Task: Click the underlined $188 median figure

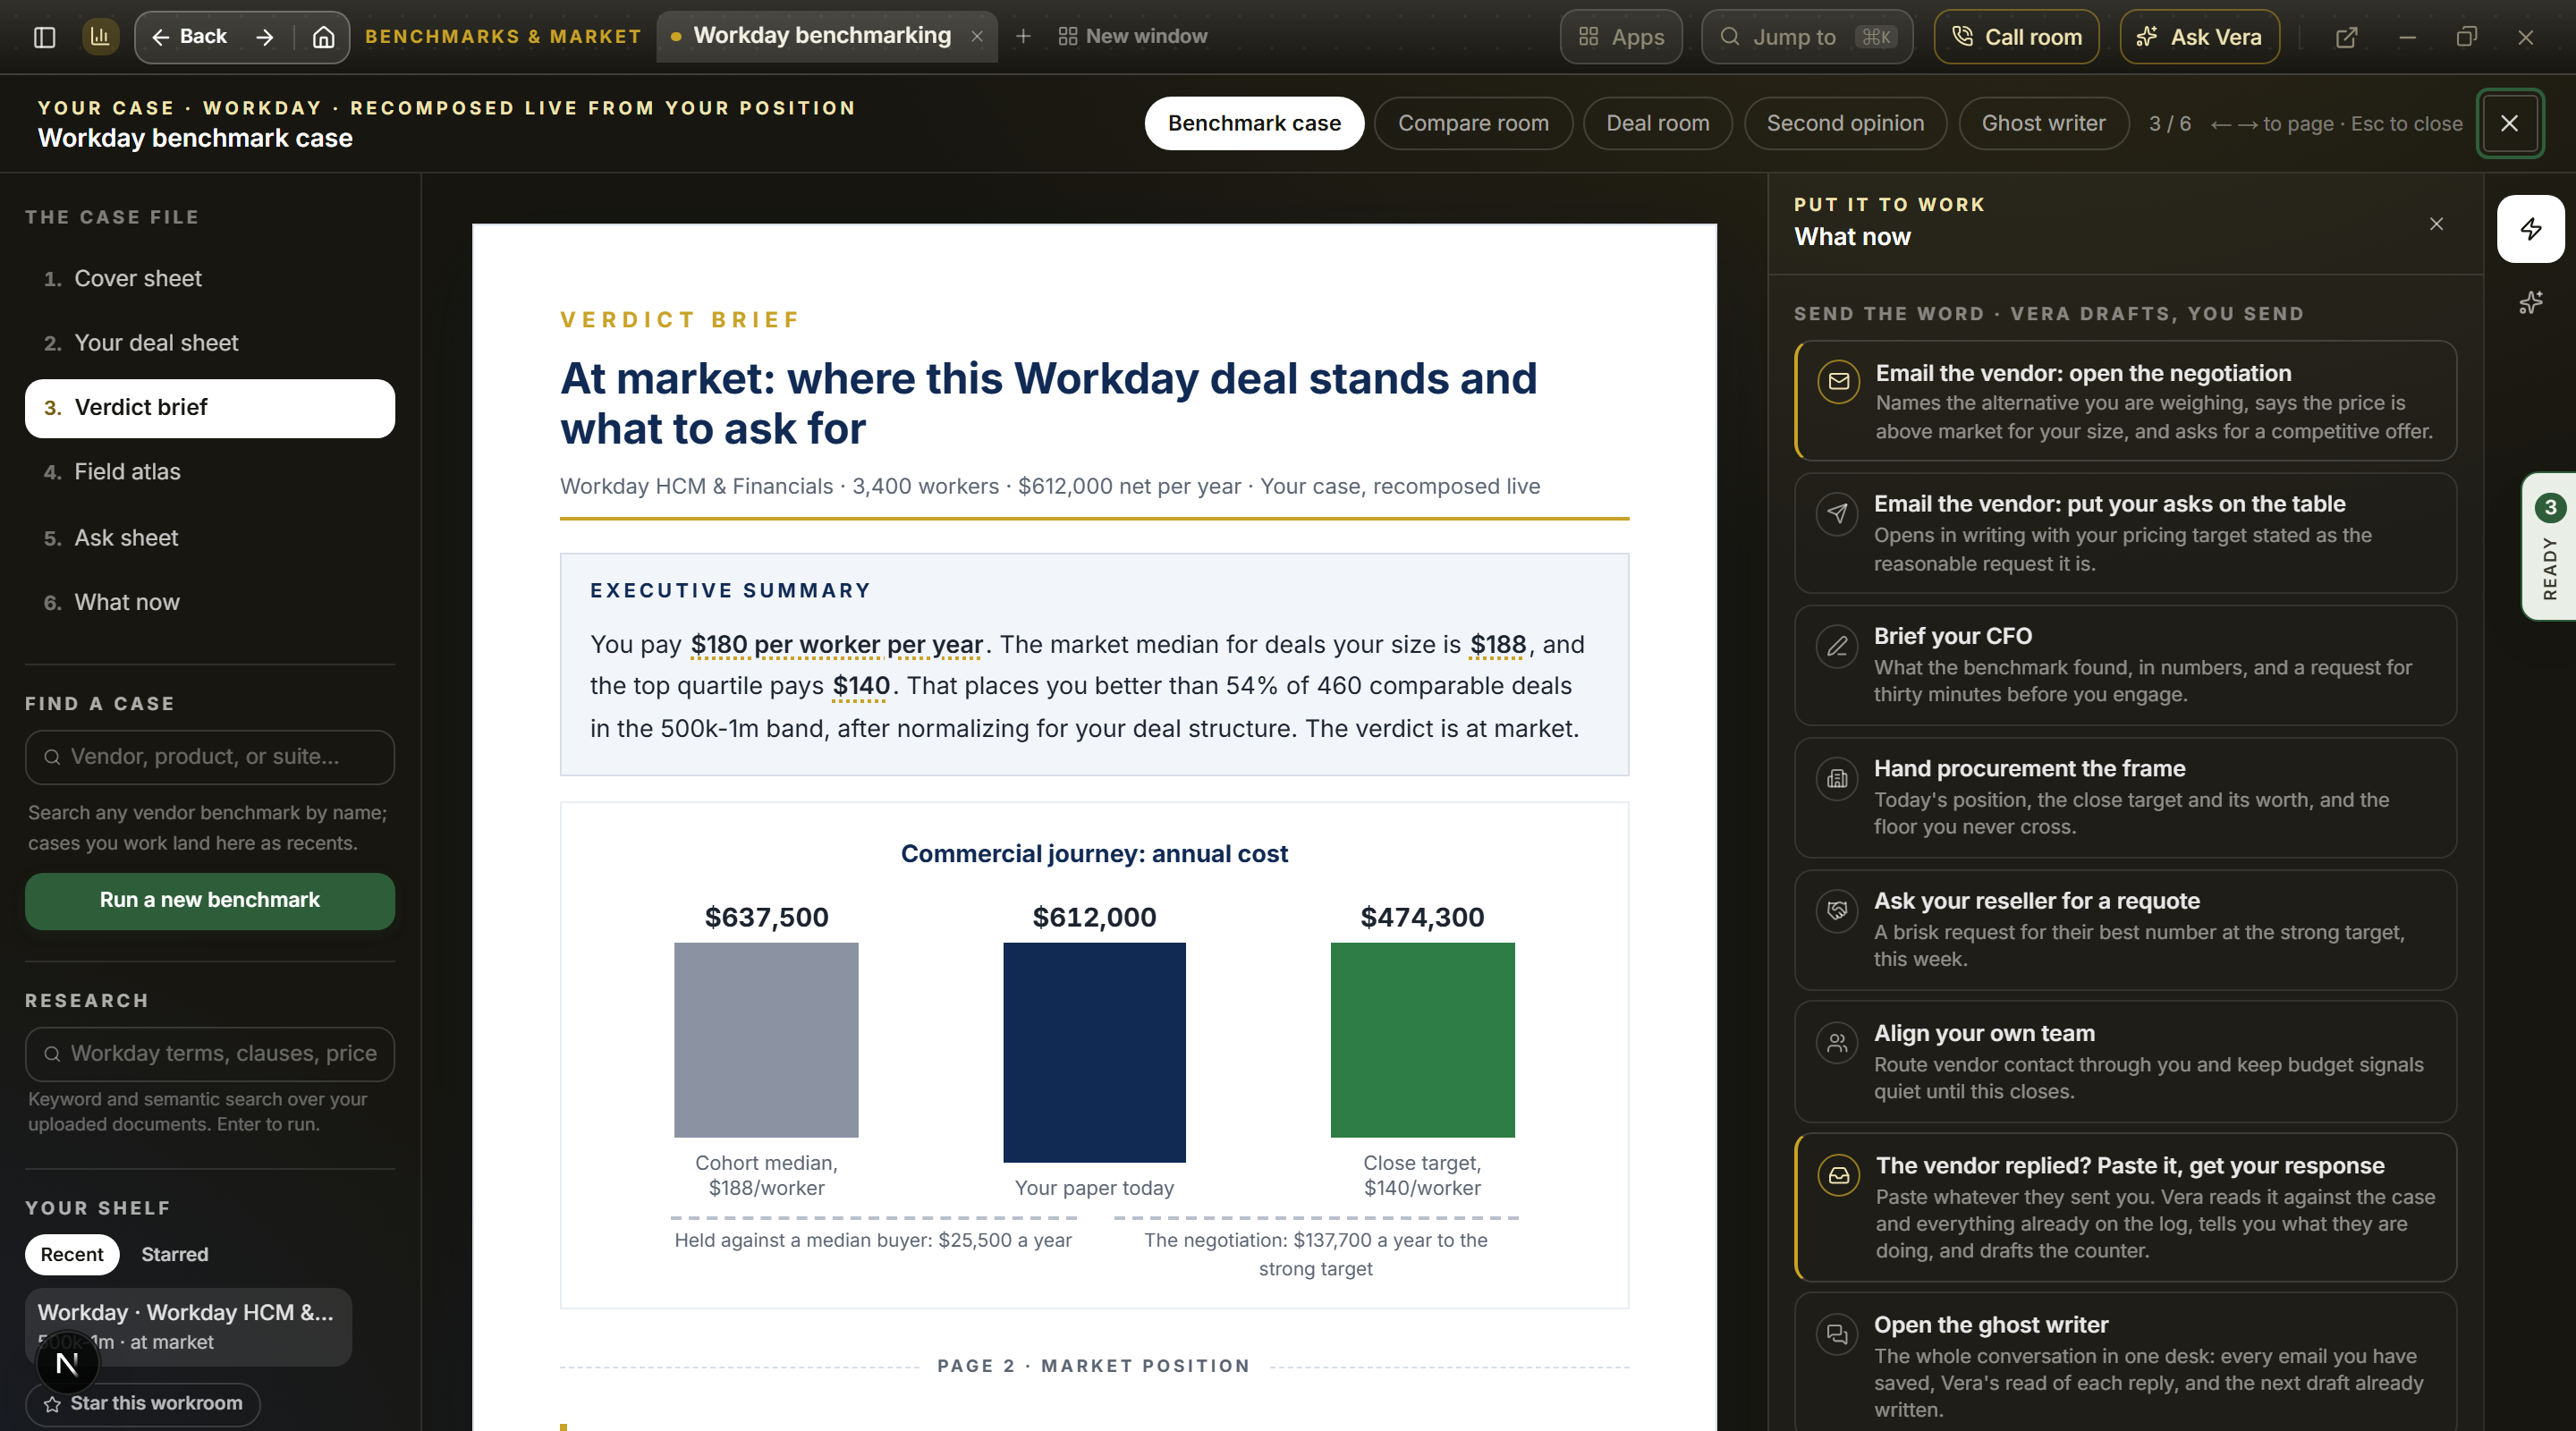Action: (1498, 645)
